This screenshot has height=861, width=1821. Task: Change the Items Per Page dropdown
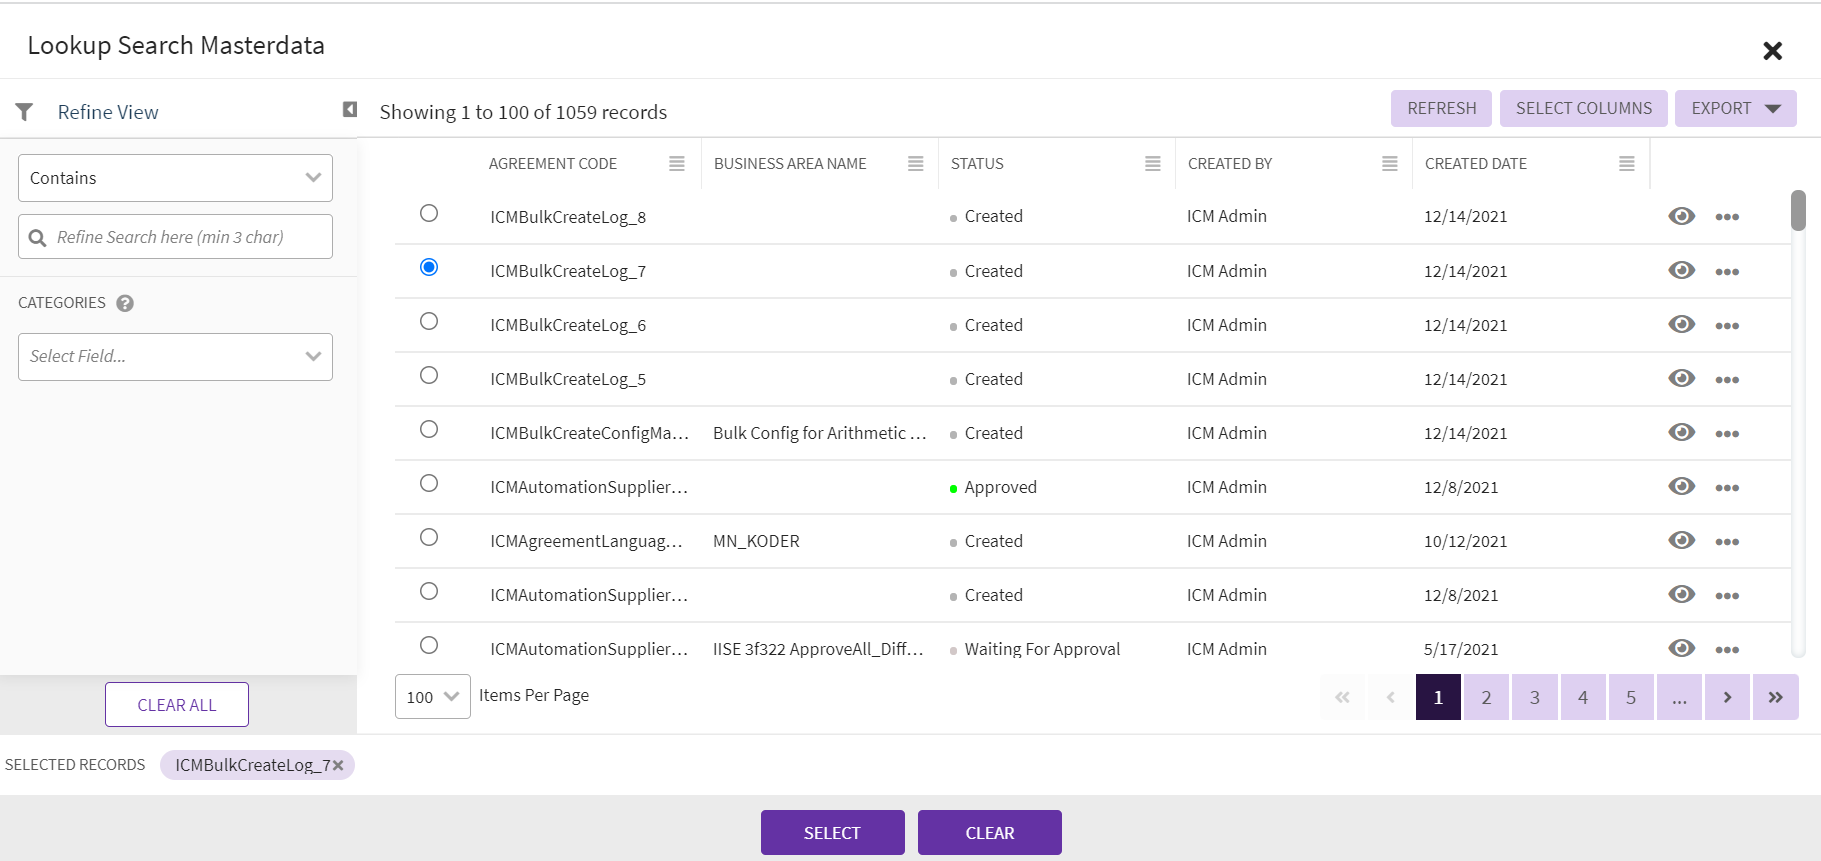[432, 697]
